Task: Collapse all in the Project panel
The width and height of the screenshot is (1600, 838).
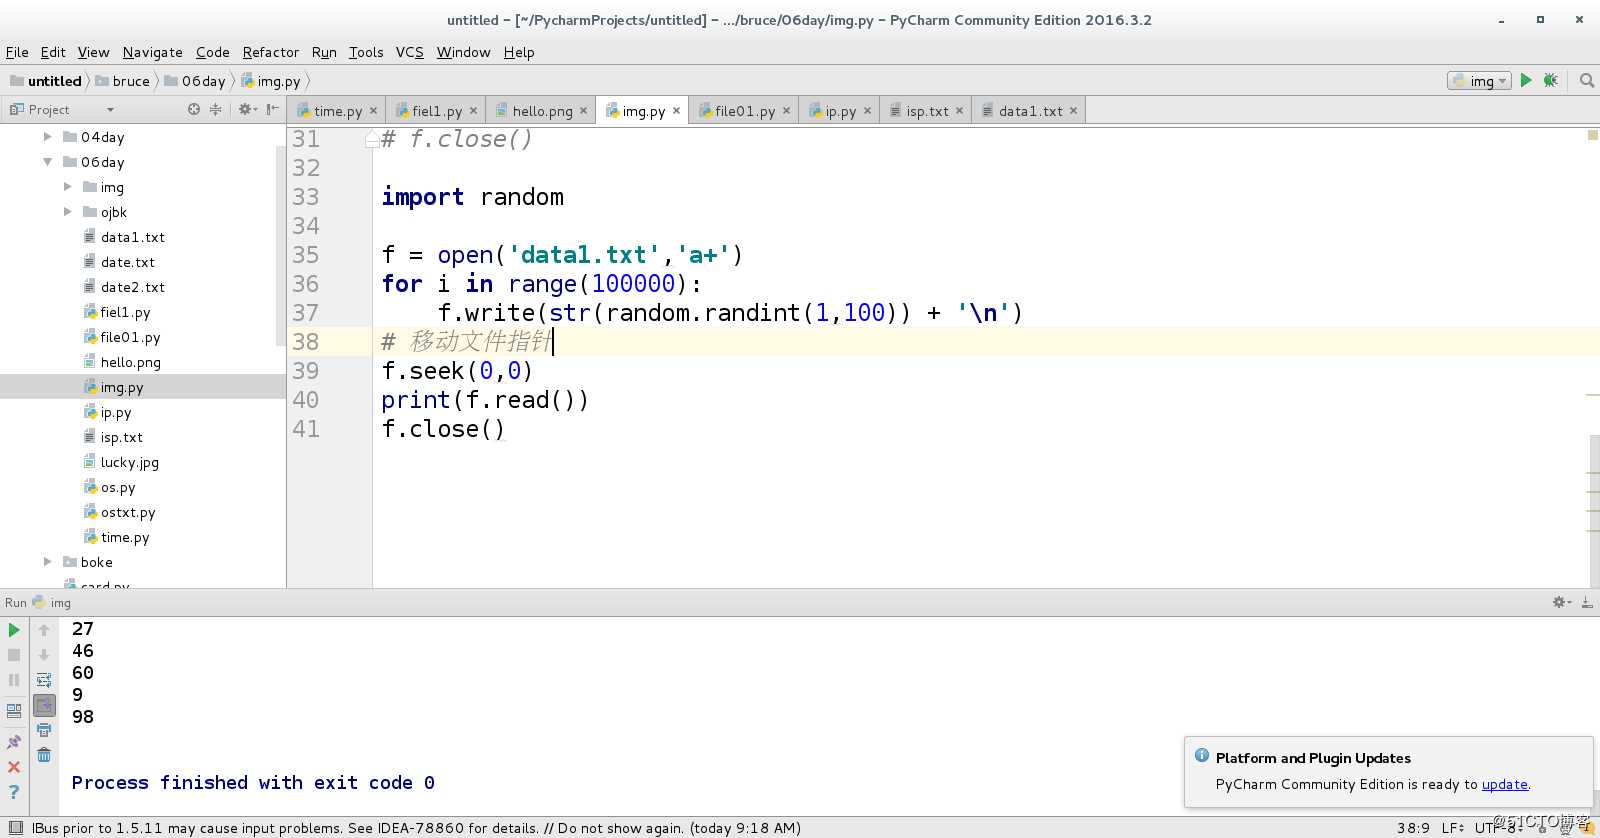Action: 215,109
